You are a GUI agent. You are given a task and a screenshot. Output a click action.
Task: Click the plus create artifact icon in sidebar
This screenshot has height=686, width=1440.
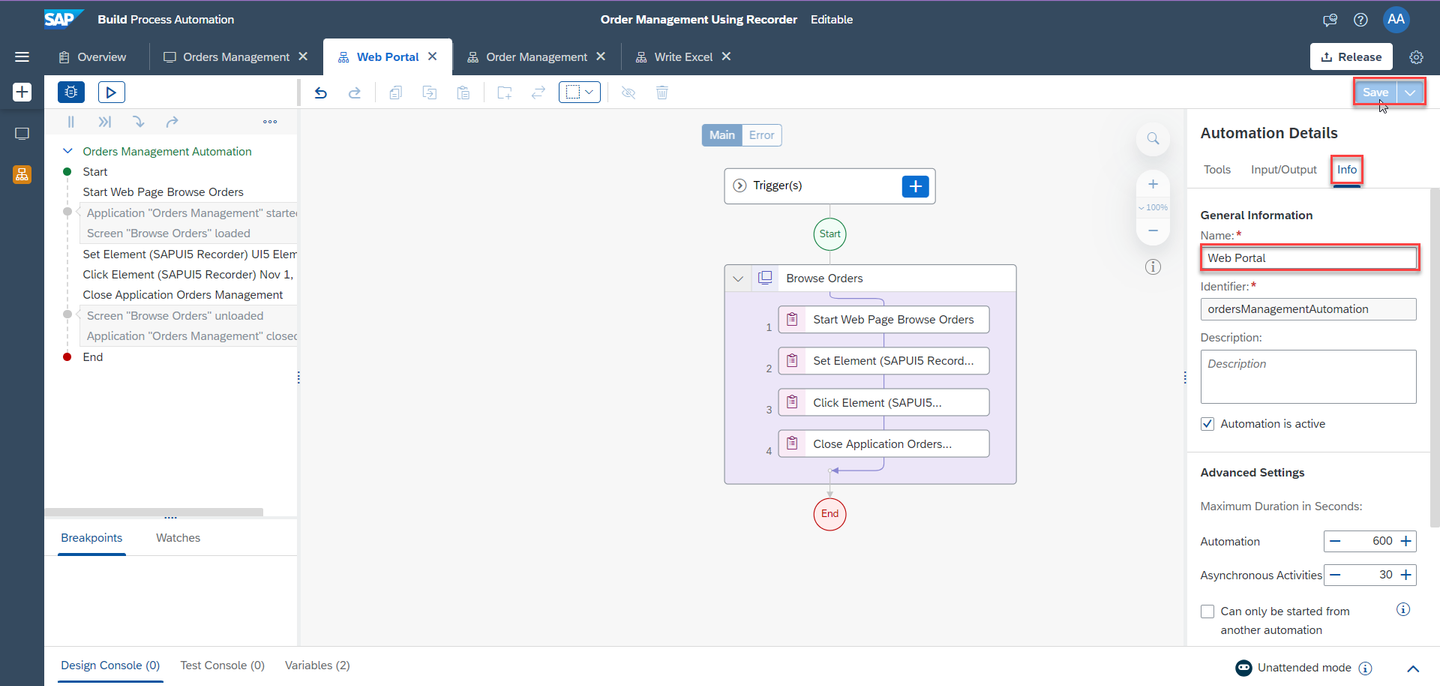click(x=22, y=92)
